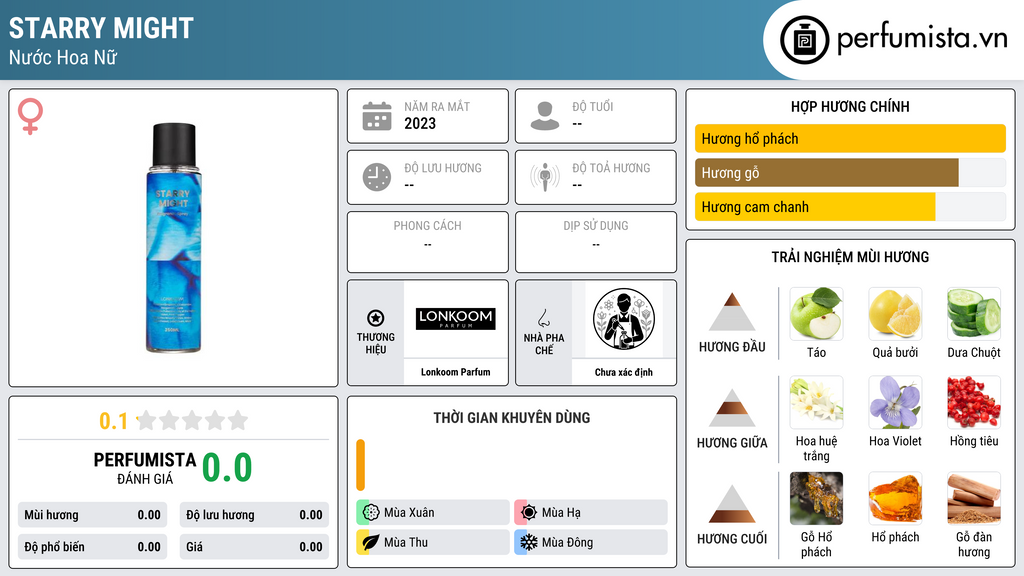
Task: Click the Chưa xác định perfumer label
Action: pos(624,372)
